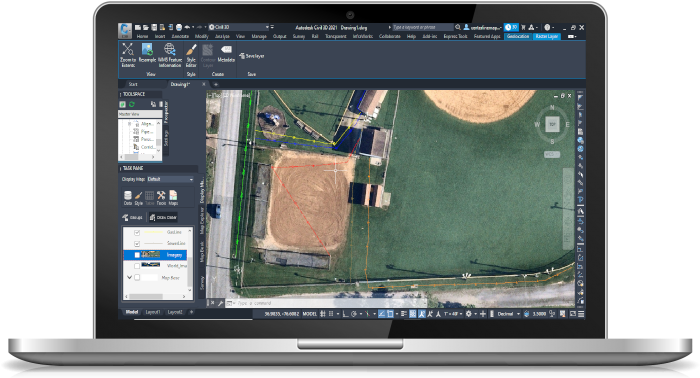Viewport: 700px width, 378px height.
Task: Click the keyword search field
Action: point(422,27)
